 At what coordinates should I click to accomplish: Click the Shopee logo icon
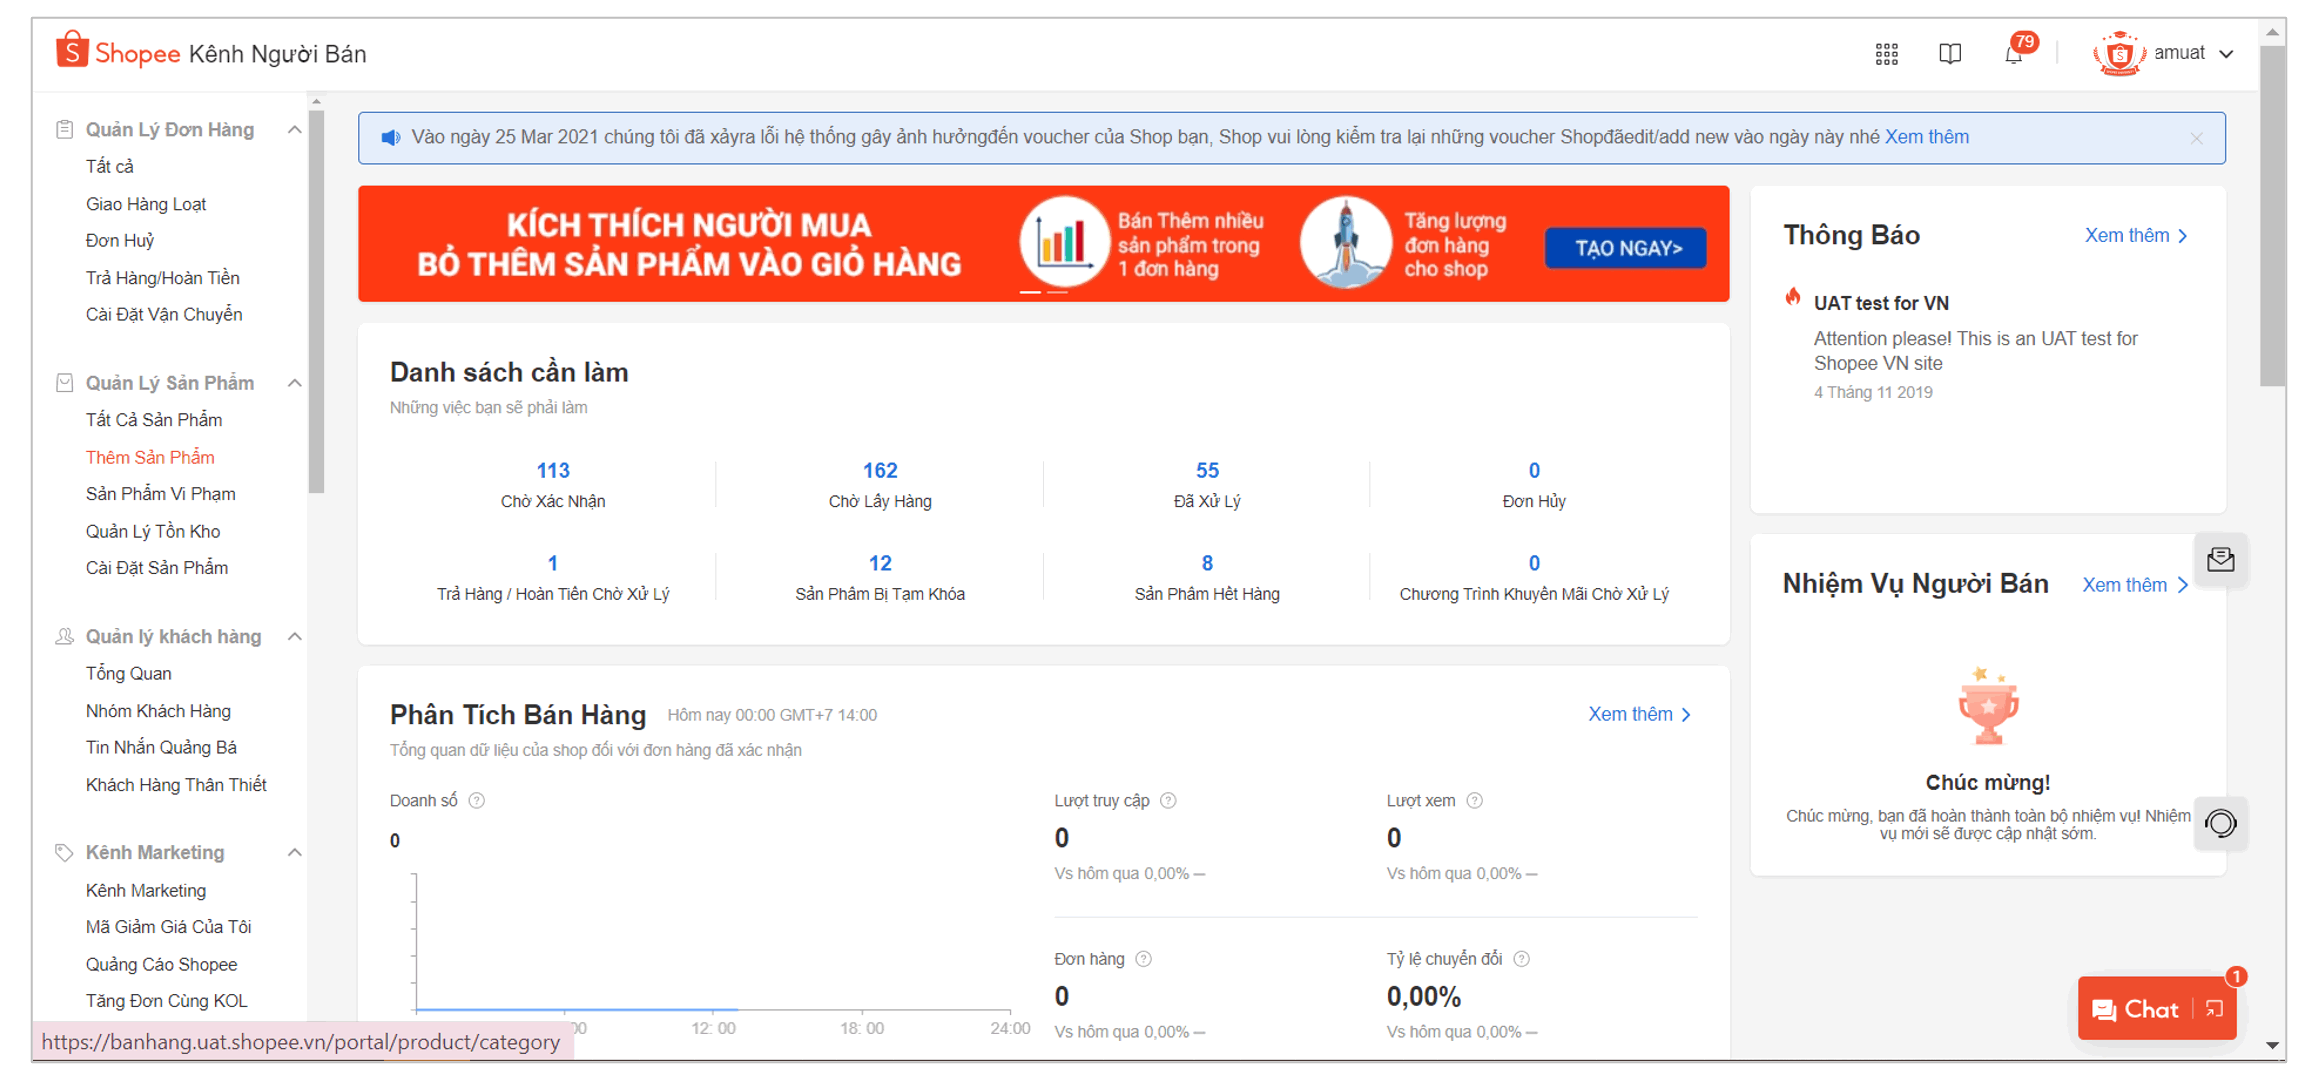click(72, 51)
